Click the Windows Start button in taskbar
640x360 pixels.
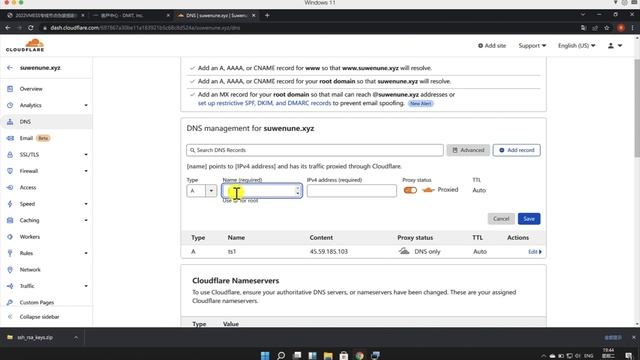coord(265,356)
